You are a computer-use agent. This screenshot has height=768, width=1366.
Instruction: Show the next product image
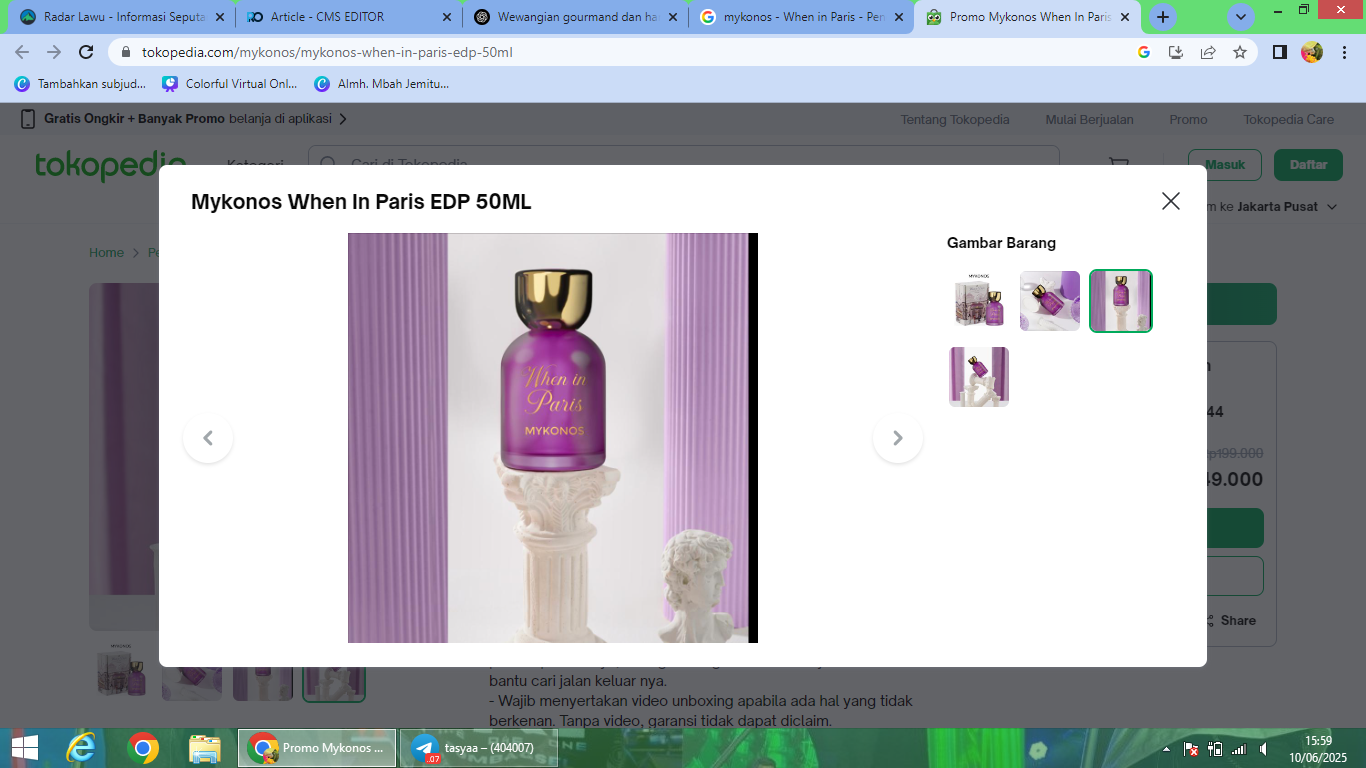898,438
